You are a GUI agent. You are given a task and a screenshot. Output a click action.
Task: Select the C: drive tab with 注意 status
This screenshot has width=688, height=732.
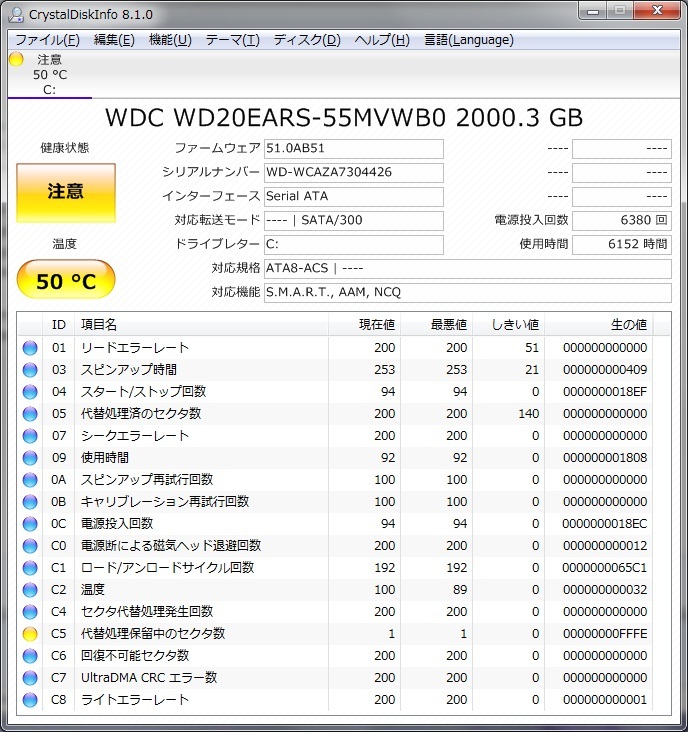50,74
